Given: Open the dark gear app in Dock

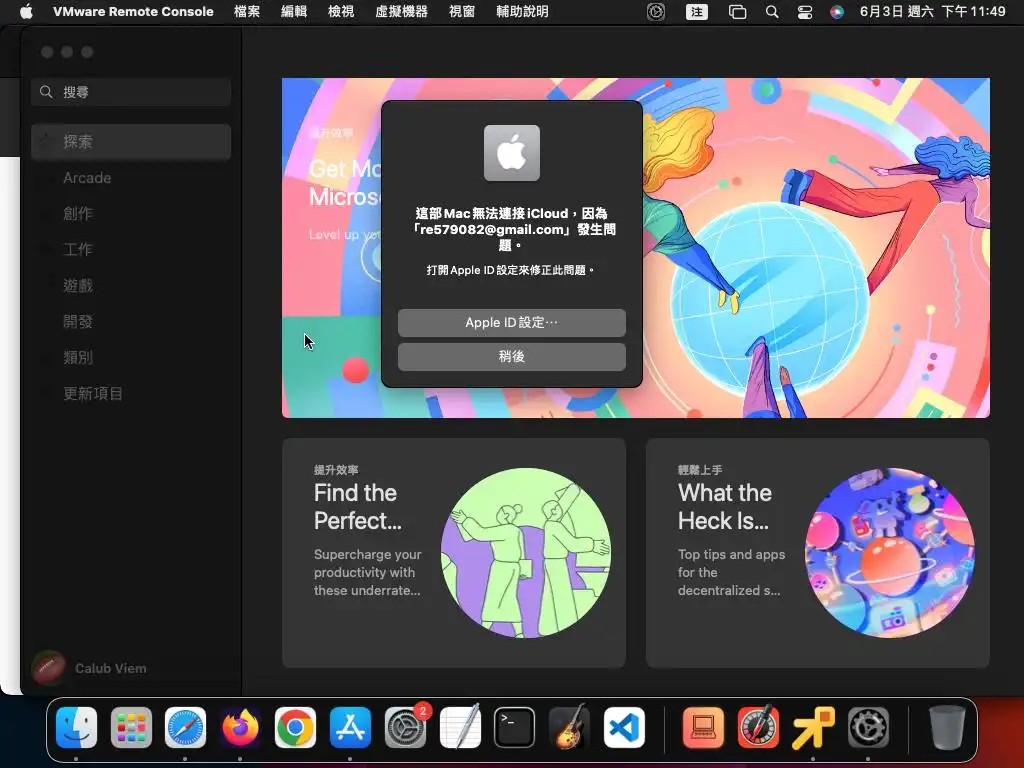Looking at the screenshot, I should tap(868, 728).
